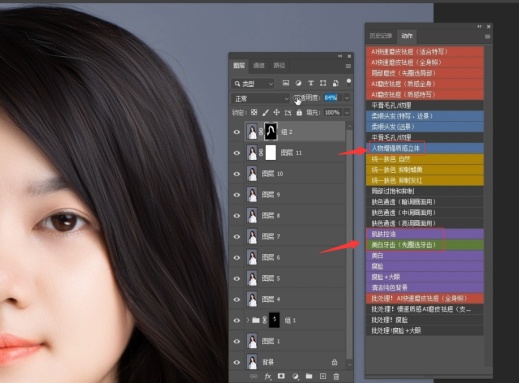Expand the 组 1 group chevron
Screen dimensions: 519x383
[x=248, y=320]
